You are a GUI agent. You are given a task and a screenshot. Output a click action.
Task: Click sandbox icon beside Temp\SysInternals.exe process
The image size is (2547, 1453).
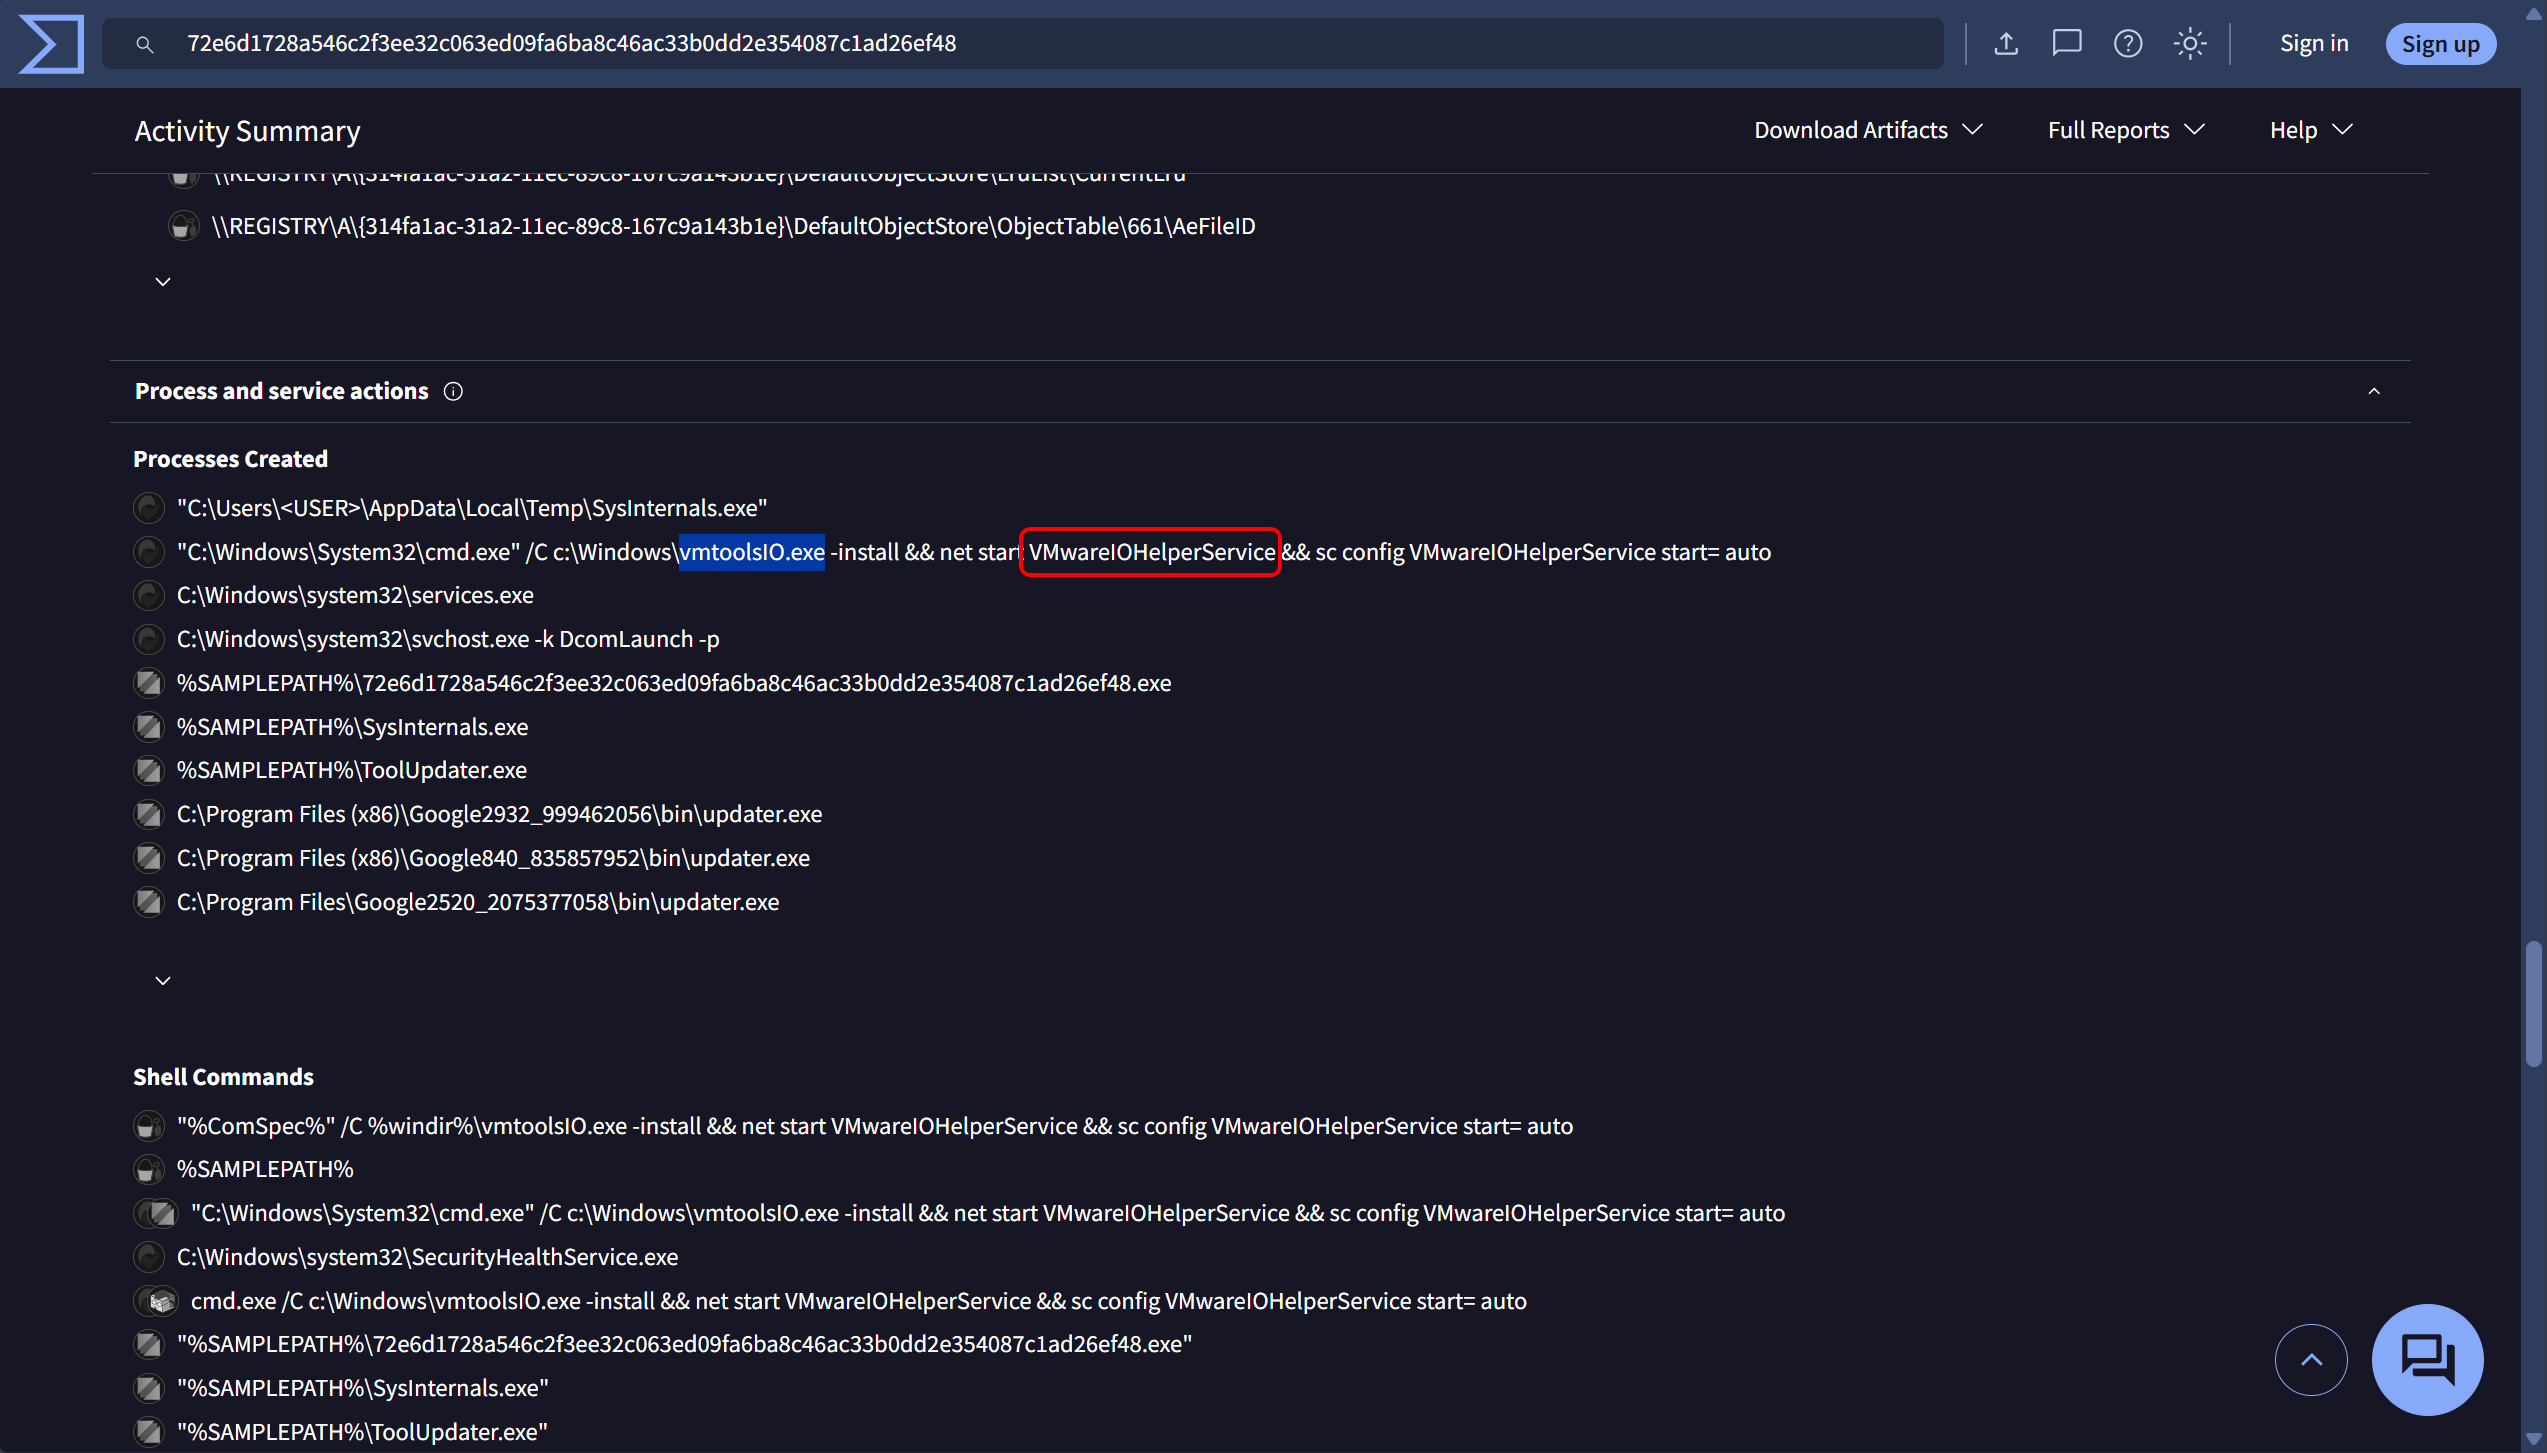coord(149,508)
